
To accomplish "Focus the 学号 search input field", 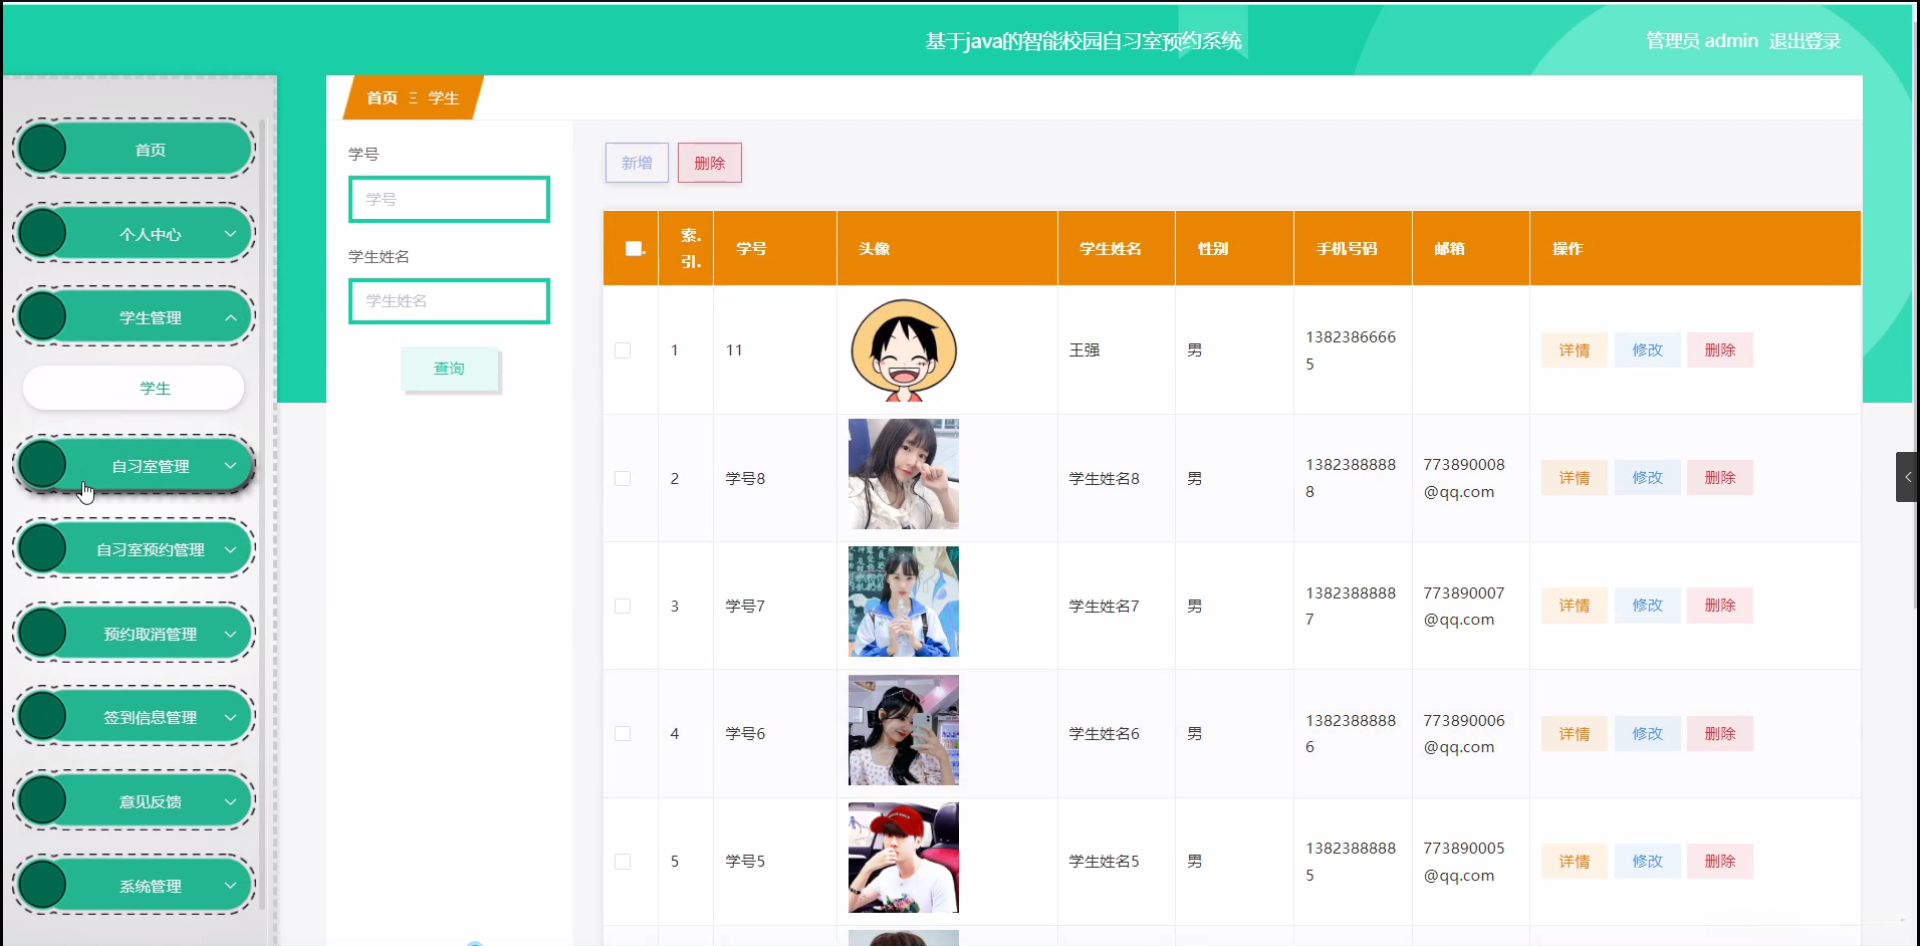I will (449, 199).
